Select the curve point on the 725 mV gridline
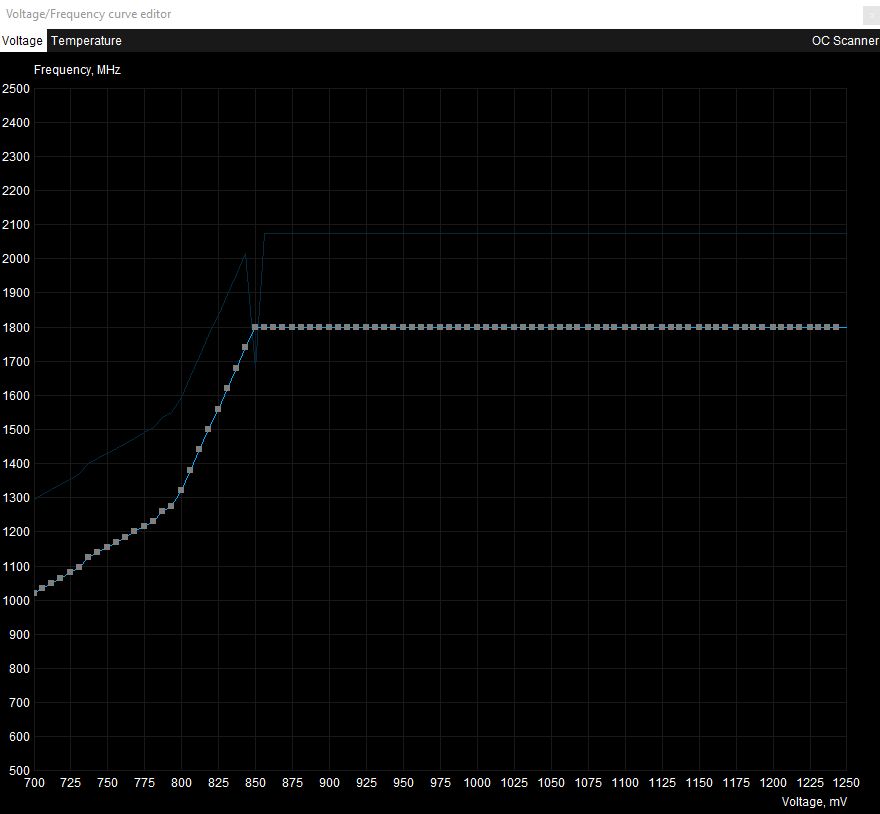 pyautogui.click(x=70, y=572)
